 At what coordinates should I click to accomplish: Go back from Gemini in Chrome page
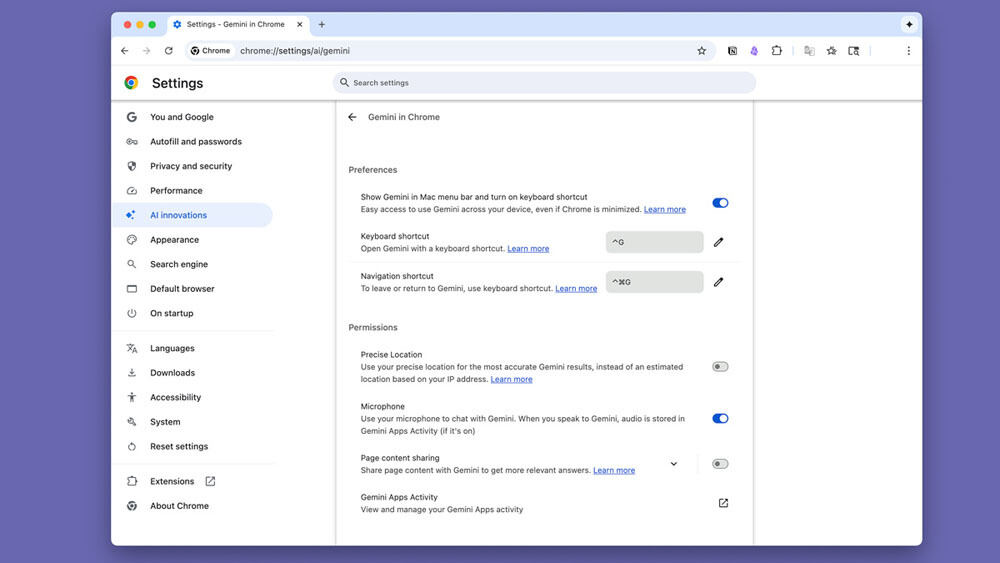(352, 117)
